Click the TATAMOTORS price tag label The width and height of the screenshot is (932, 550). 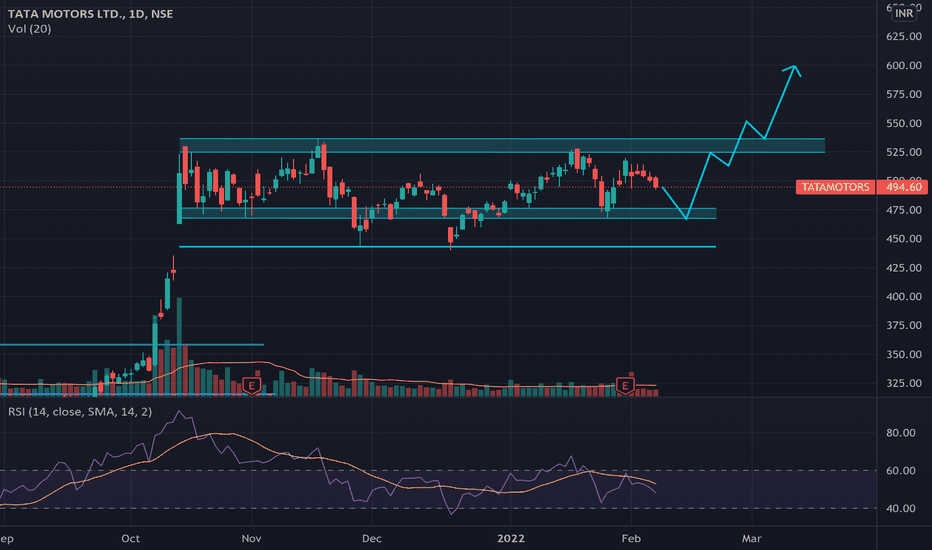[835, 187]
